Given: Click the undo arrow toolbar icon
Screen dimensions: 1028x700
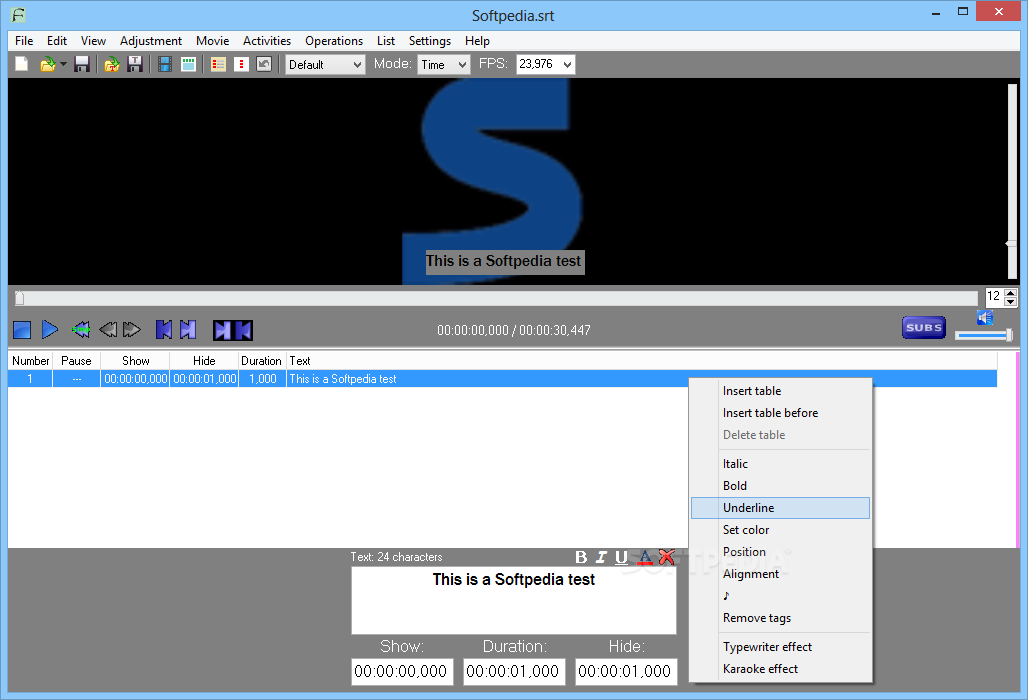Looking at the screenshot, I should [264, 64].
